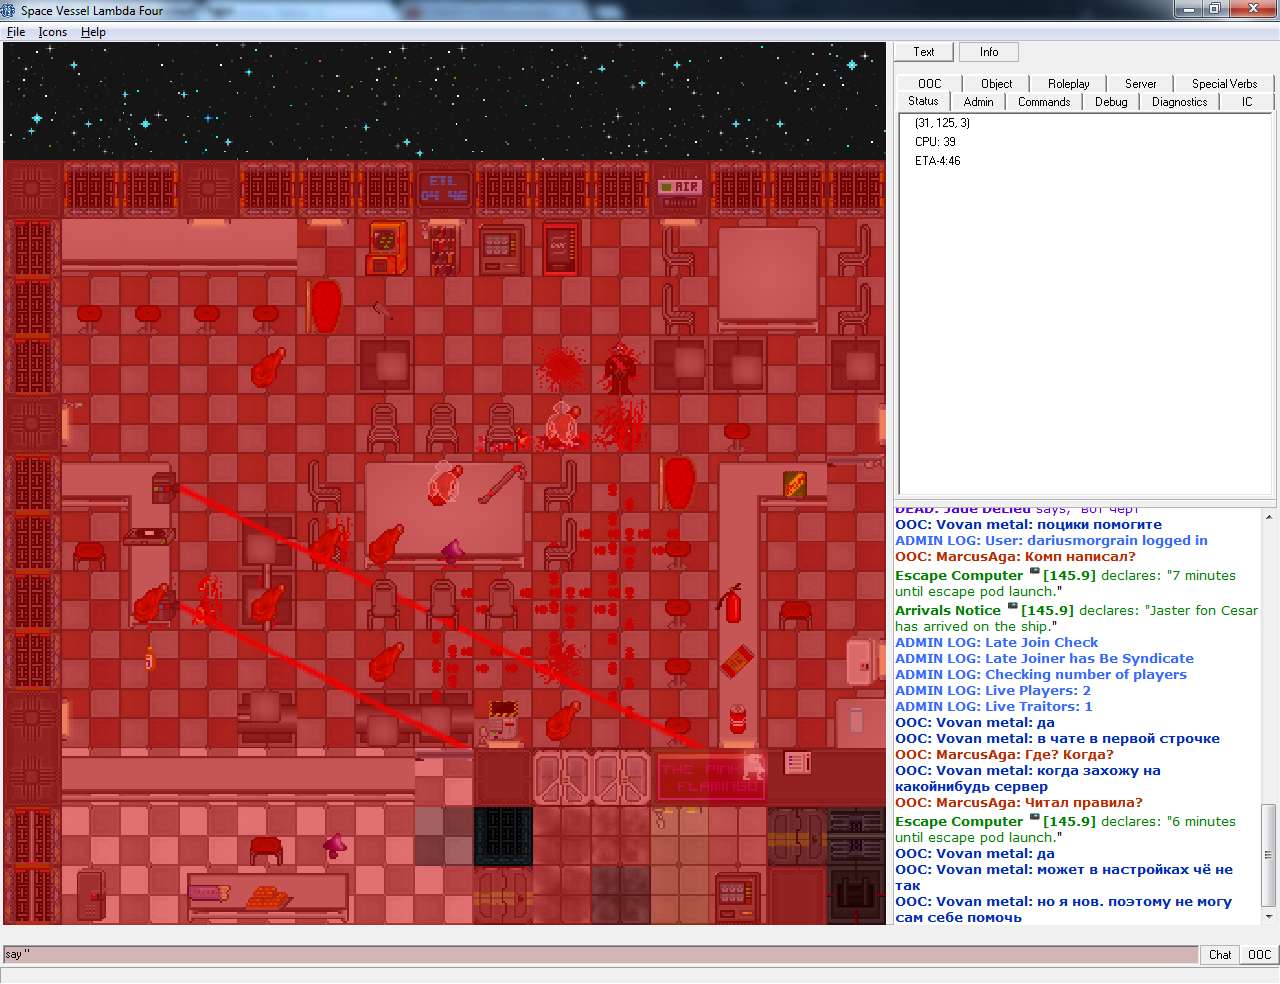The image size is (1280, 984).
Task: Click the small door in the bottom-left room
Action: point(91,895)
